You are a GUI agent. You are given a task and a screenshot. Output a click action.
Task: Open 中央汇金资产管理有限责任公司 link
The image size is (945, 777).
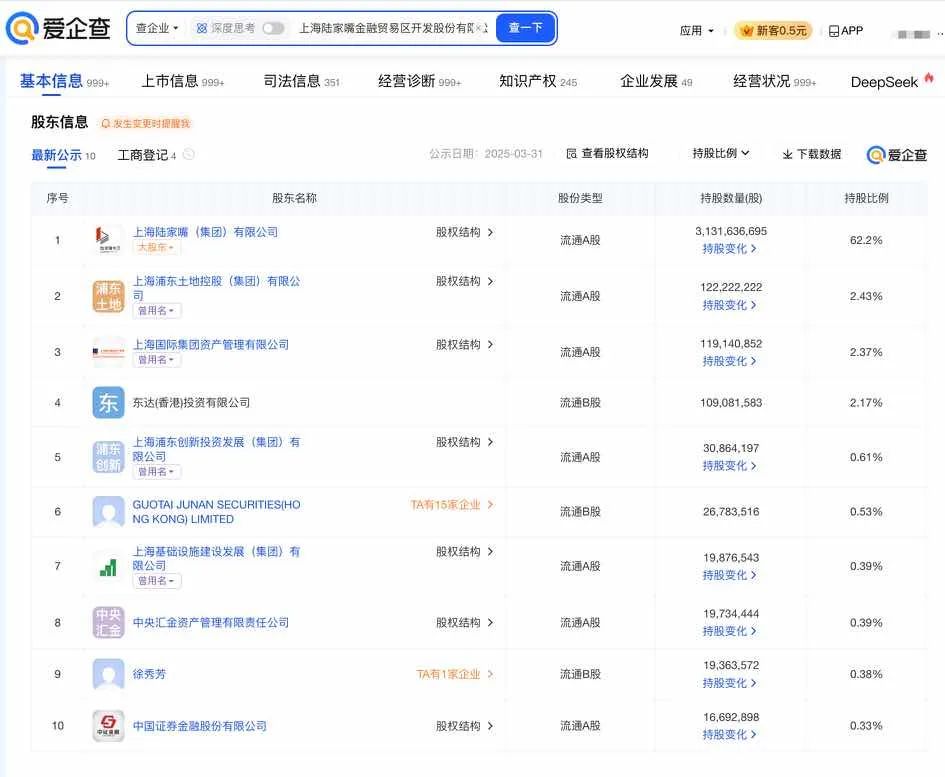211,623
